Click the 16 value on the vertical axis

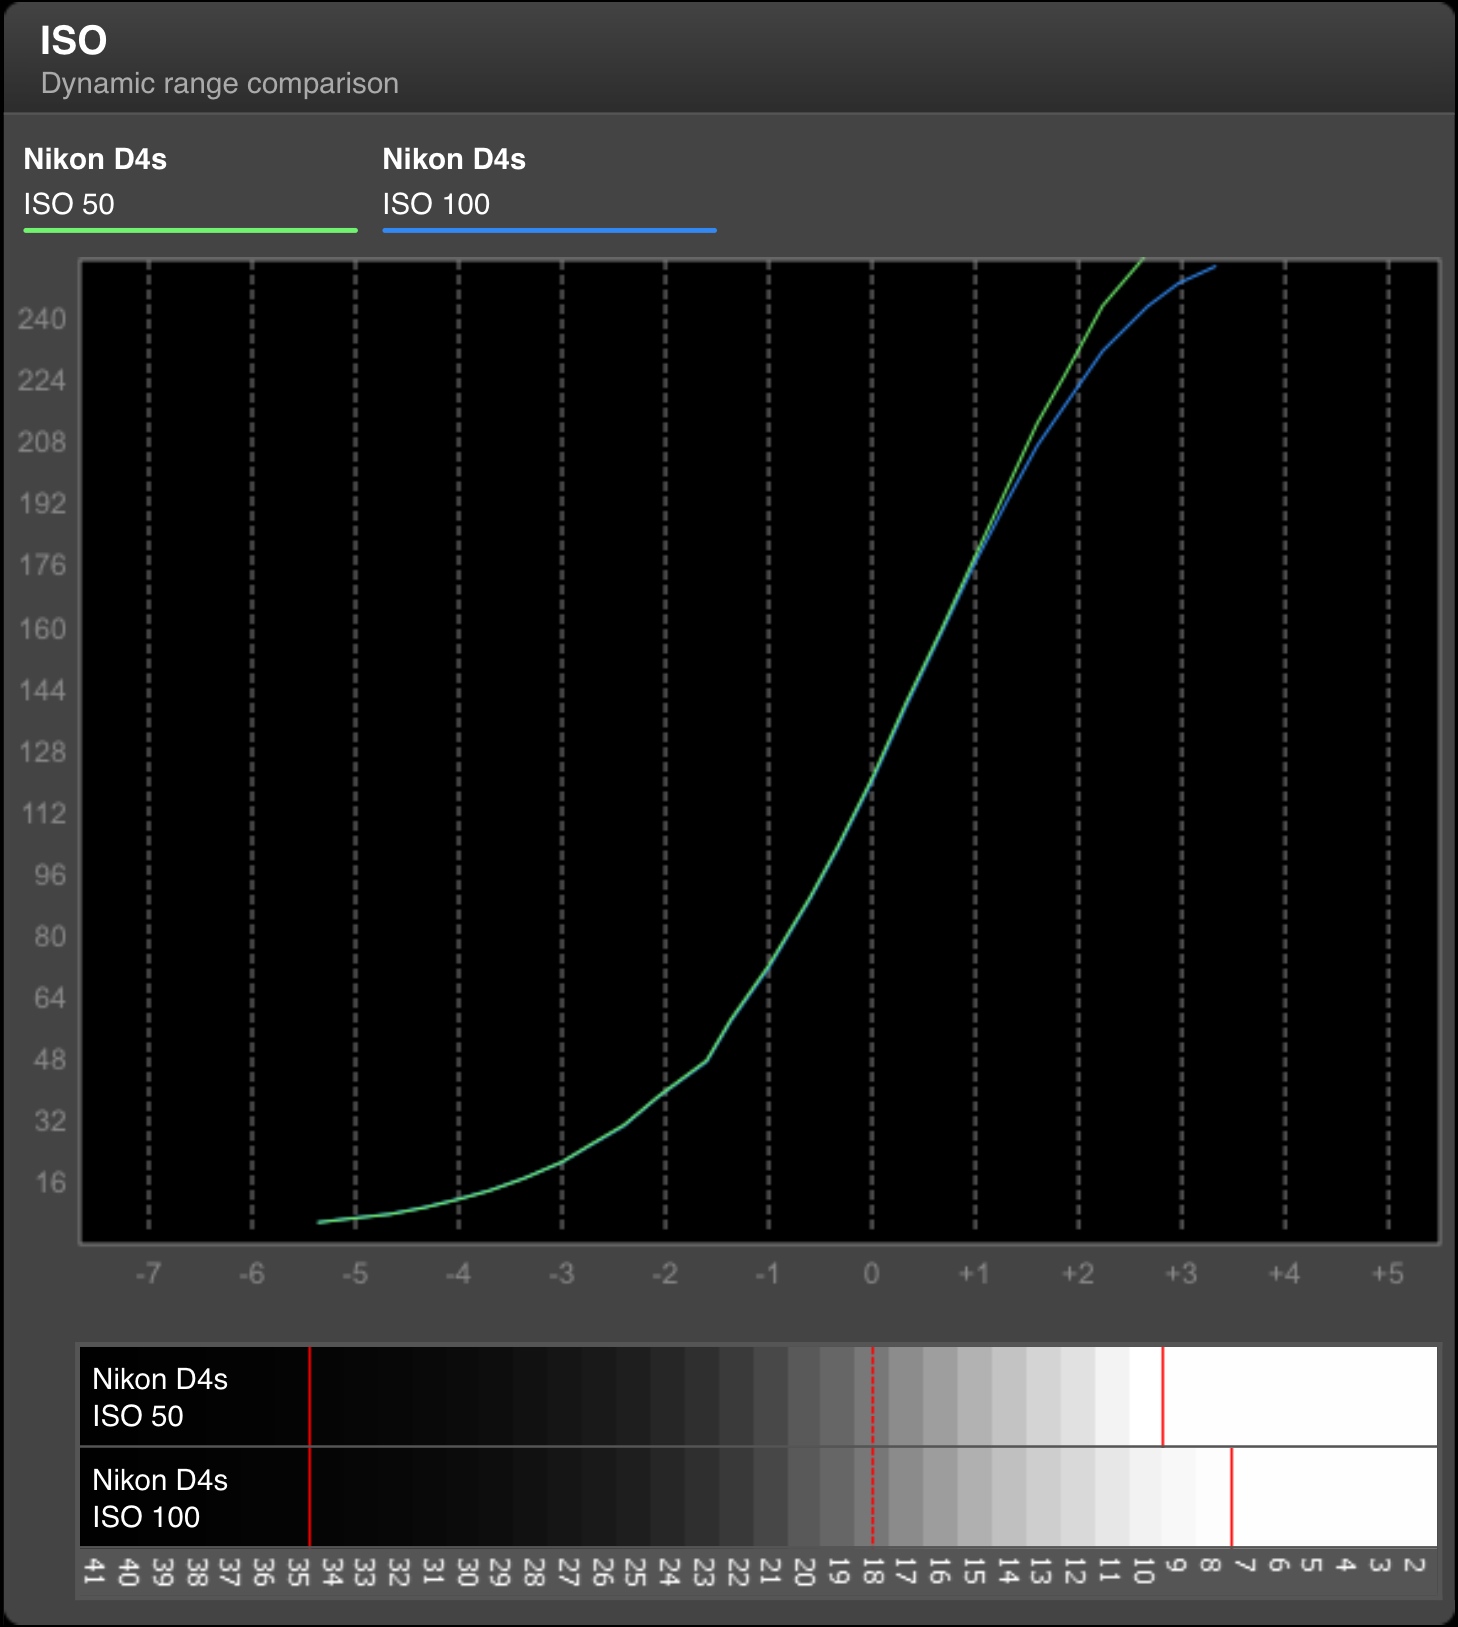tap(50, 1183)
